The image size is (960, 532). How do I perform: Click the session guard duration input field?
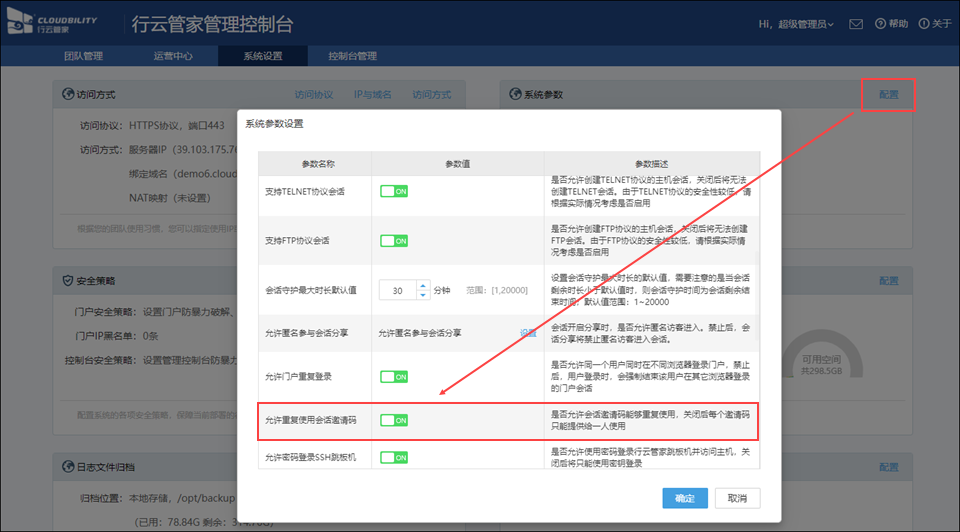pyautogui.click(x=398, y=291)
